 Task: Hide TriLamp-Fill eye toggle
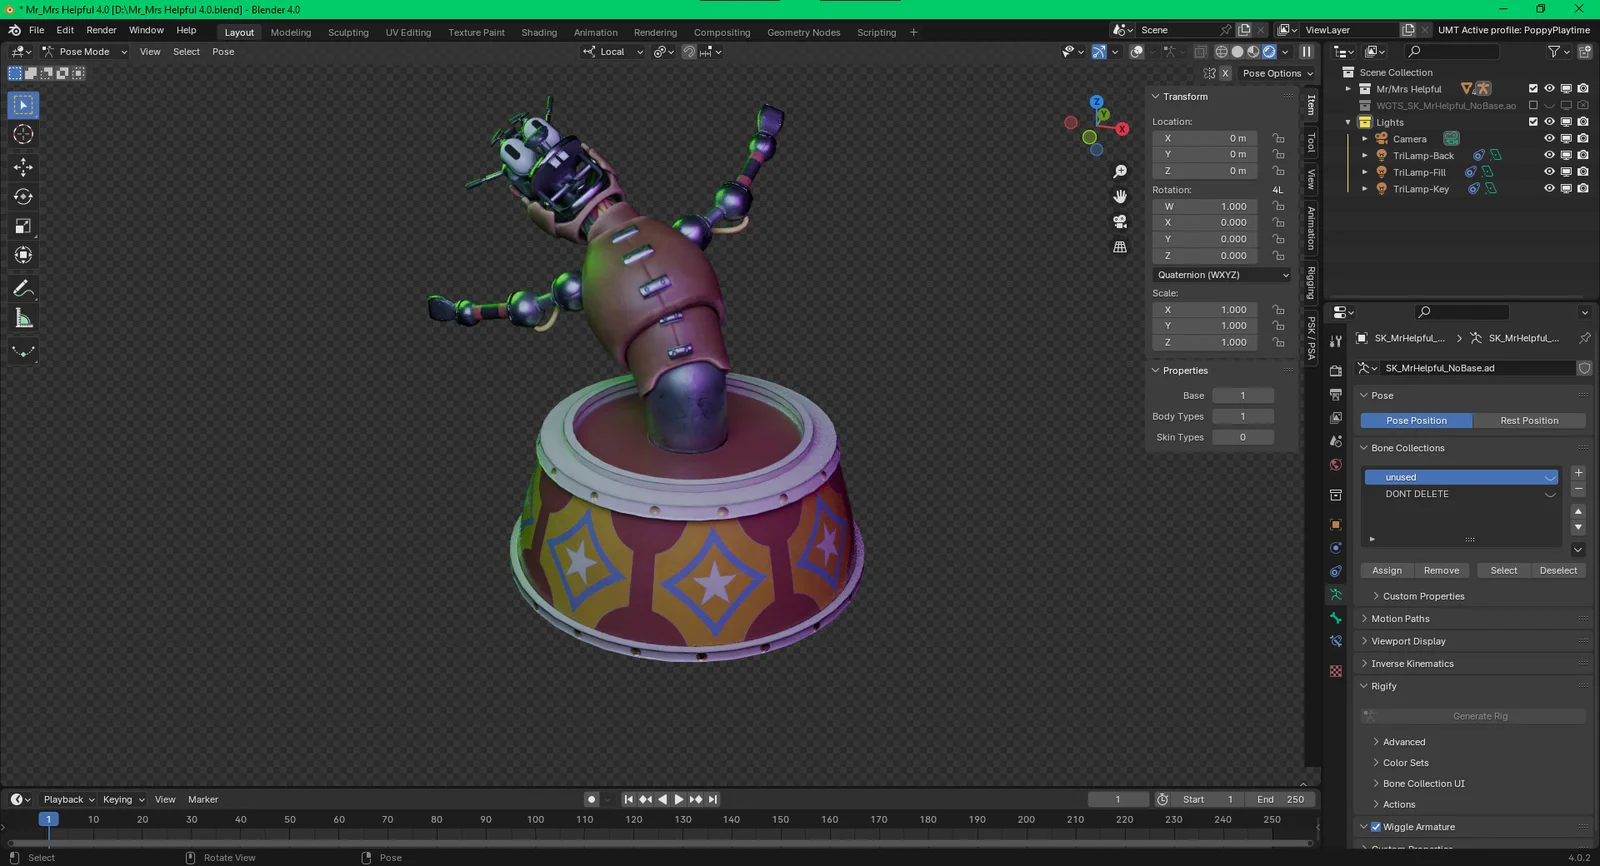1549,172
